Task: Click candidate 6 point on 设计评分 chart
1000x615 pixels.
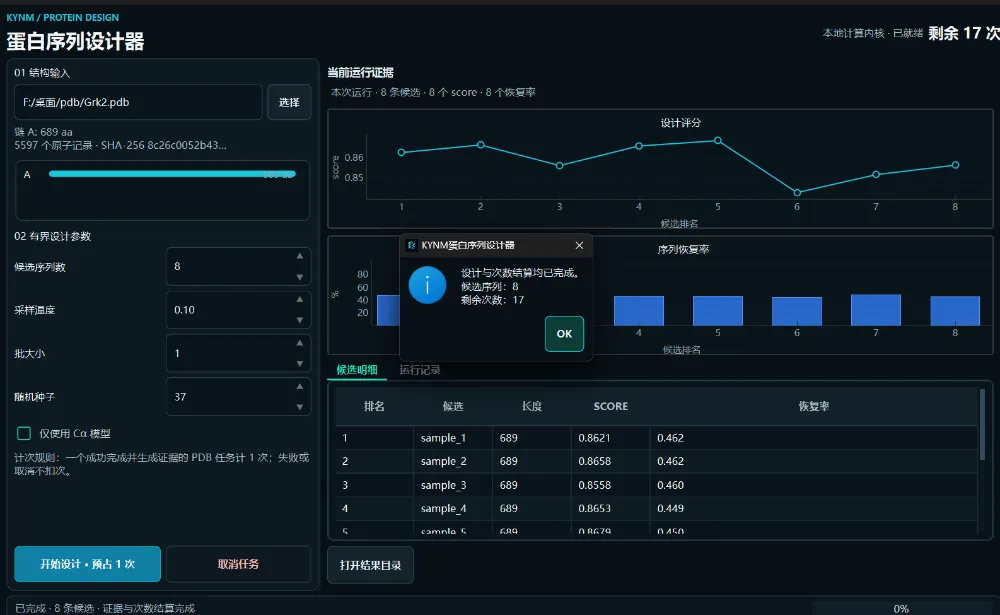Action: coord(797,193)
